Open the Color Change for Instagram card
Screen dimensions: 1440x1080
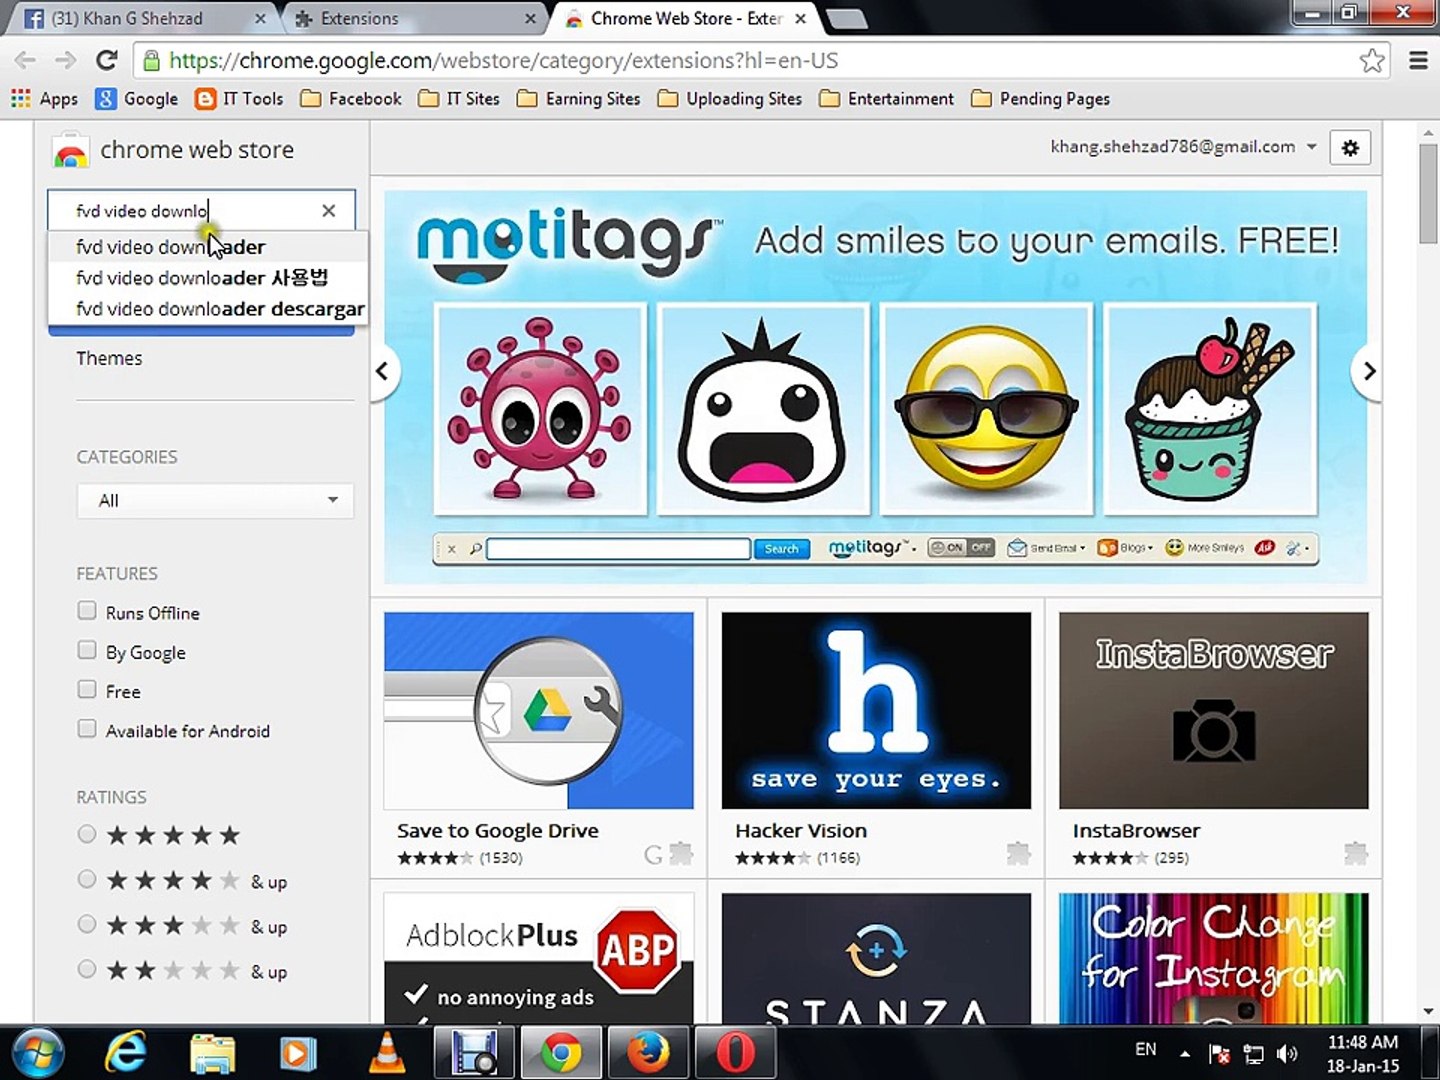coord(1214,958)
